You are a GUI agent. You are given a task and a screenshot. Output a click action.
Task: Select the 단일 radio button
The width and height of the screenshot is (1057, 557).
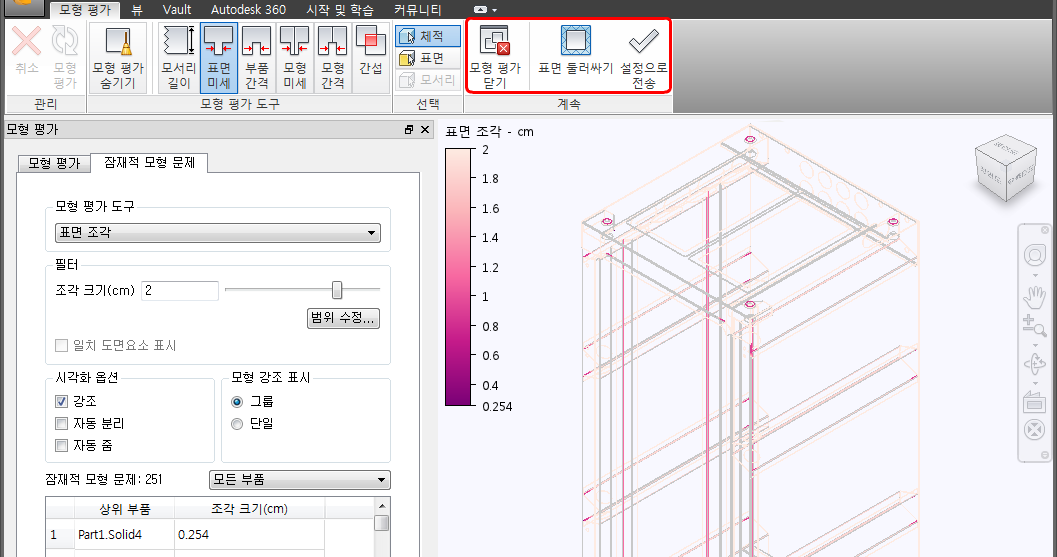pos(237,423)
